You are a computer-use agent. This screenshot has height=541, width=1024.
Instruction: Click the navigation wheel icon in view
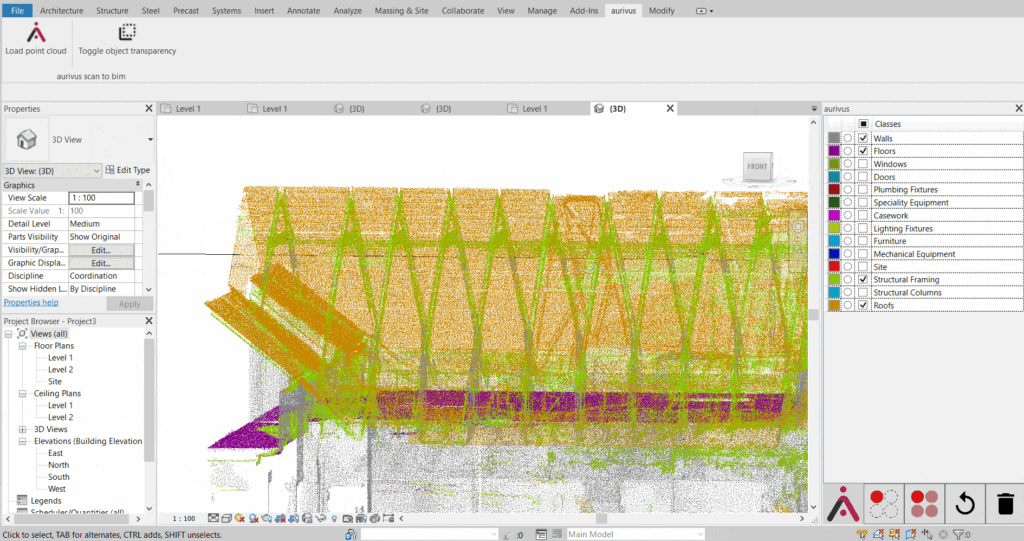[798, 227]
